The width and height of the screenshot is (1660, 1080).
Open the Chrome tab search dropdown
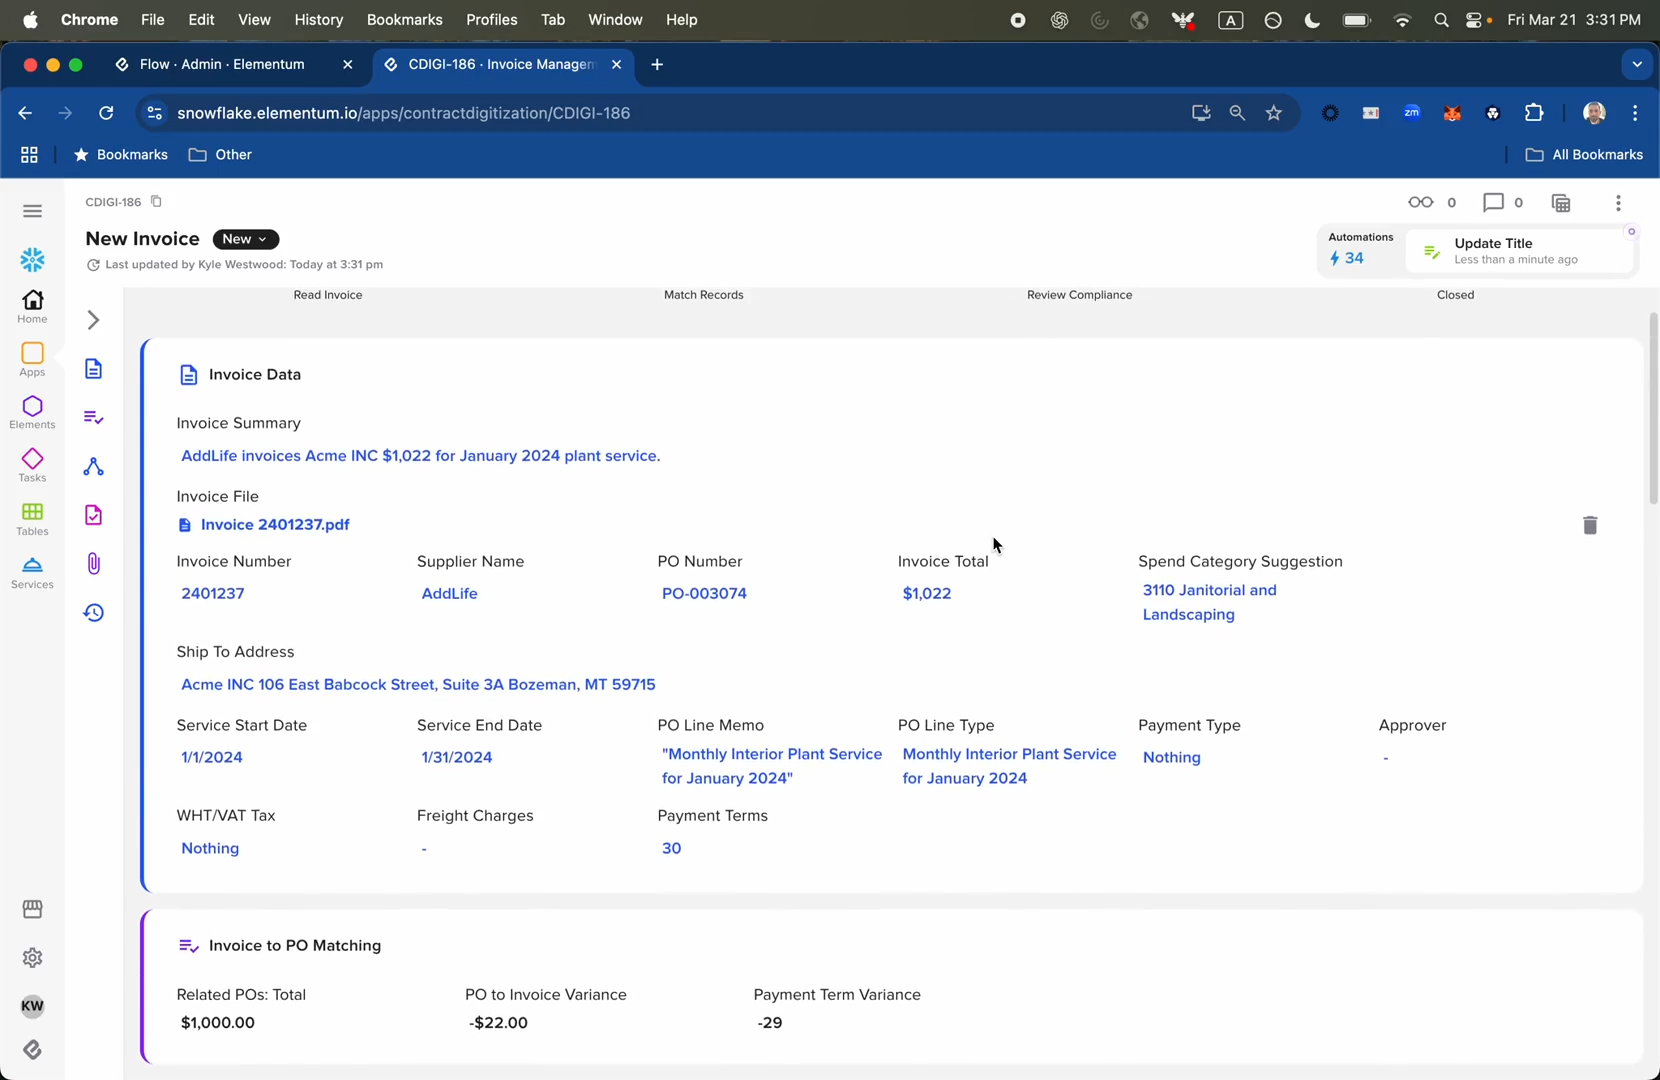click(1637, 64)
